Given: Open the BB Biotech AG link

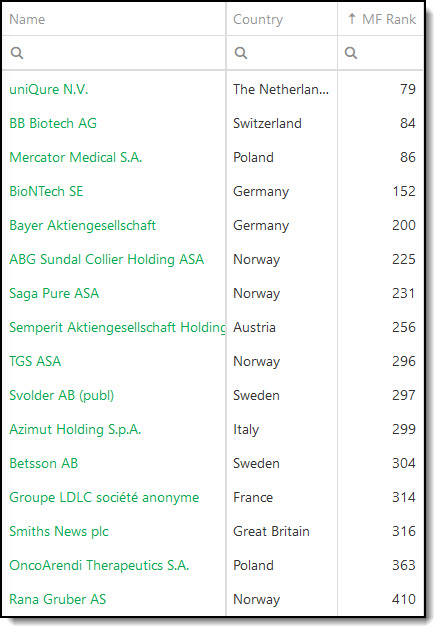Looking at the screenshot, I should (53, 123).
